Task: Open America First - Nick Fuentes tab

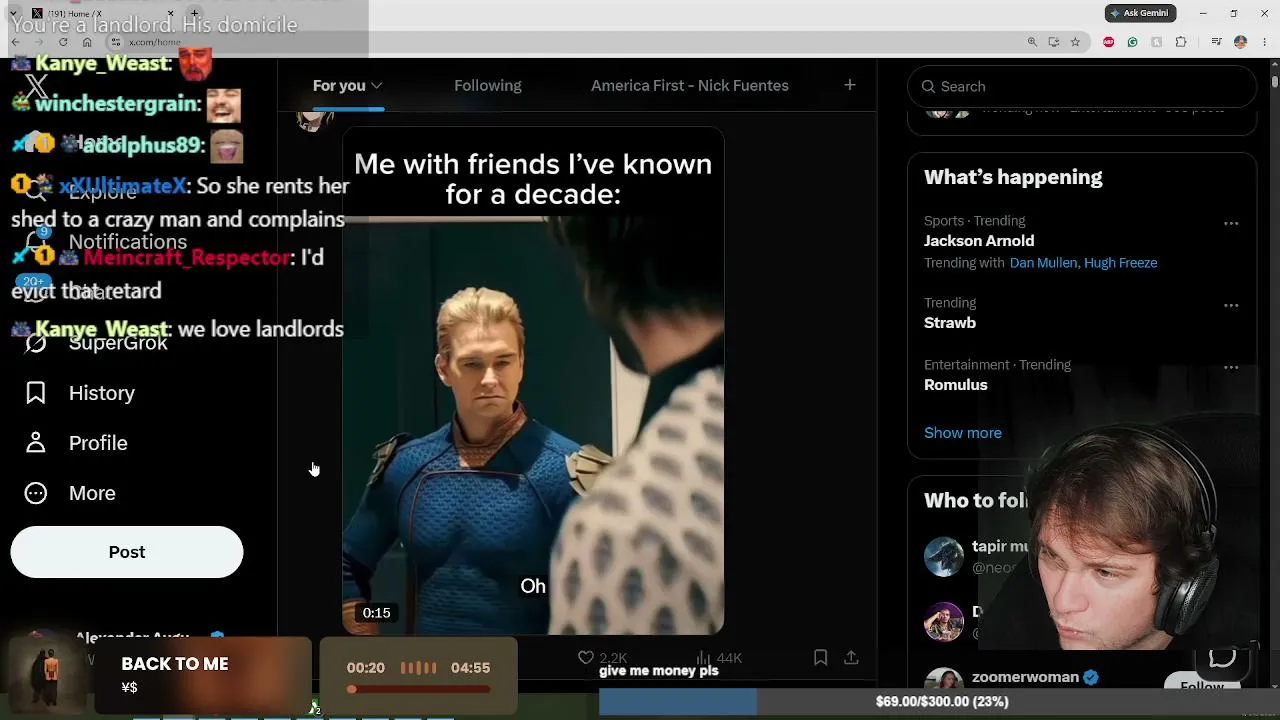Action: tap(690, 85)
